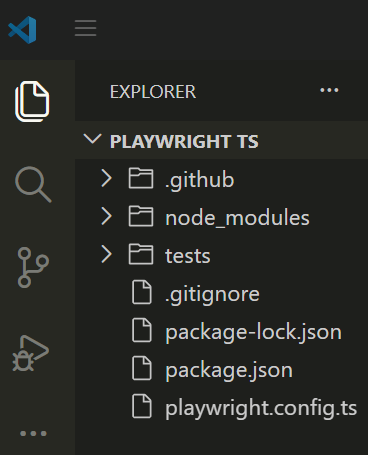Click the package.json file icon
Image resolution: width=368 pixels, height=455 pixels.
click(142, 368)
